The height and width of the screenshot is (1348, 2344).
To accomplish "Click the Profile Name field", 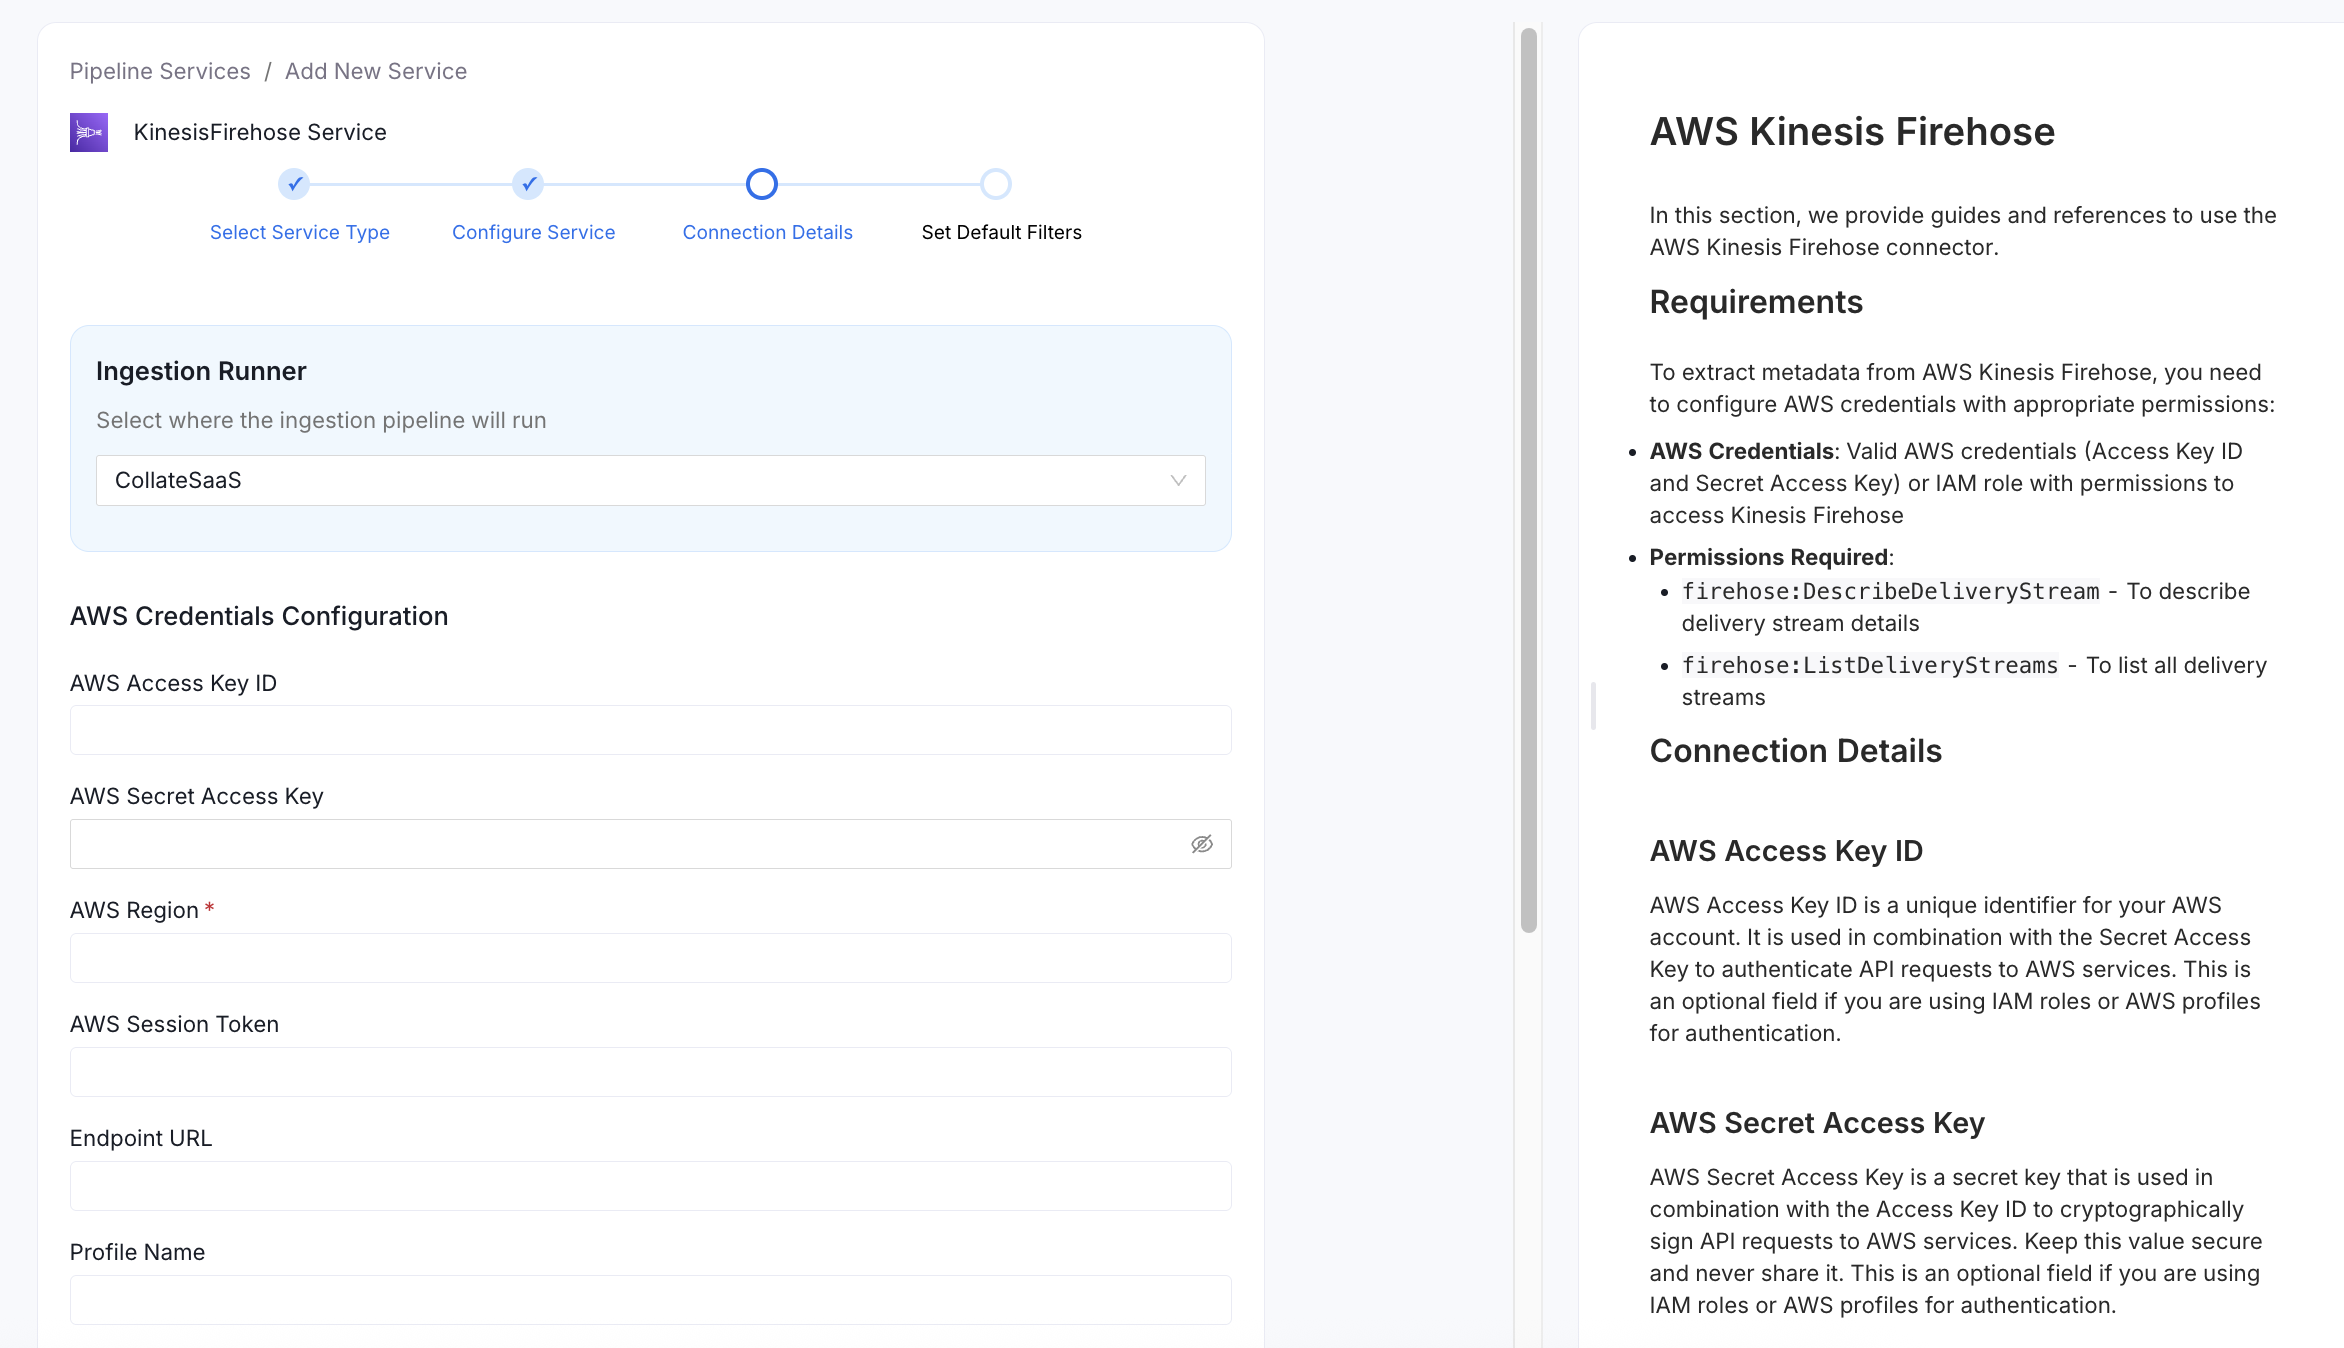I will click(x=650, y=1299).
